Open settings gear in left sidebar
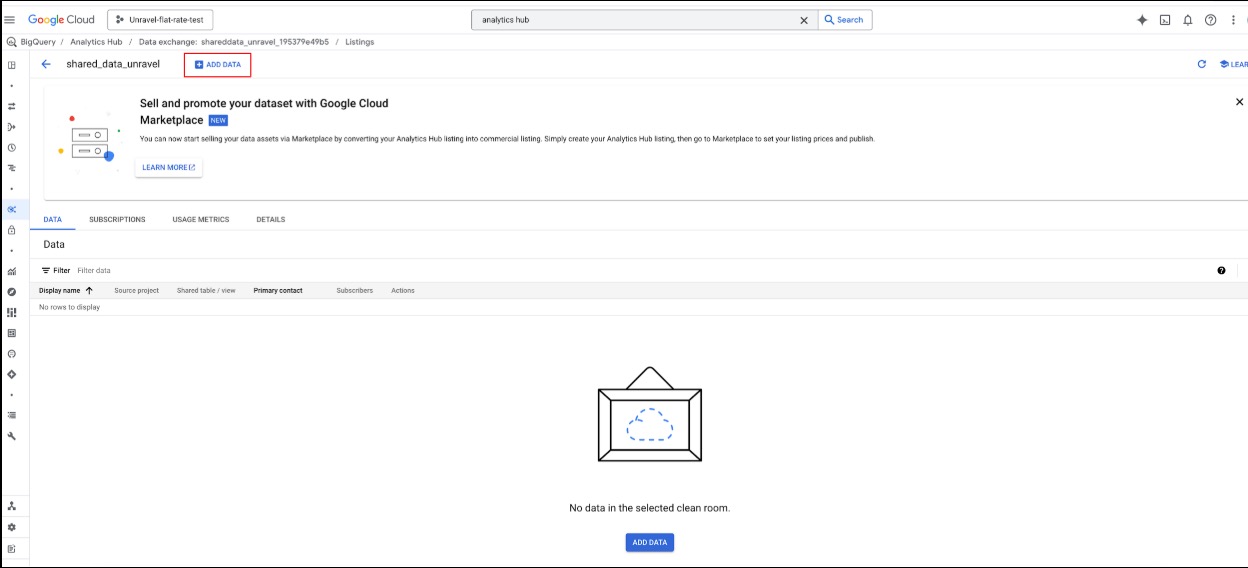 (11, 527)
